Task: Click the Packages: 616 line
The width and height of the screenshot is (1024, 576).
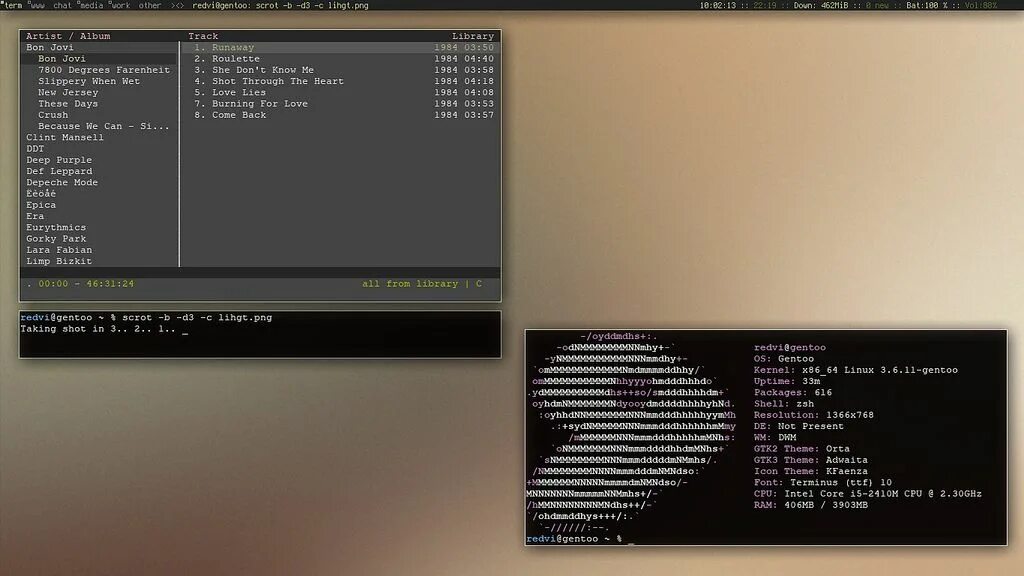Action: 793,392
